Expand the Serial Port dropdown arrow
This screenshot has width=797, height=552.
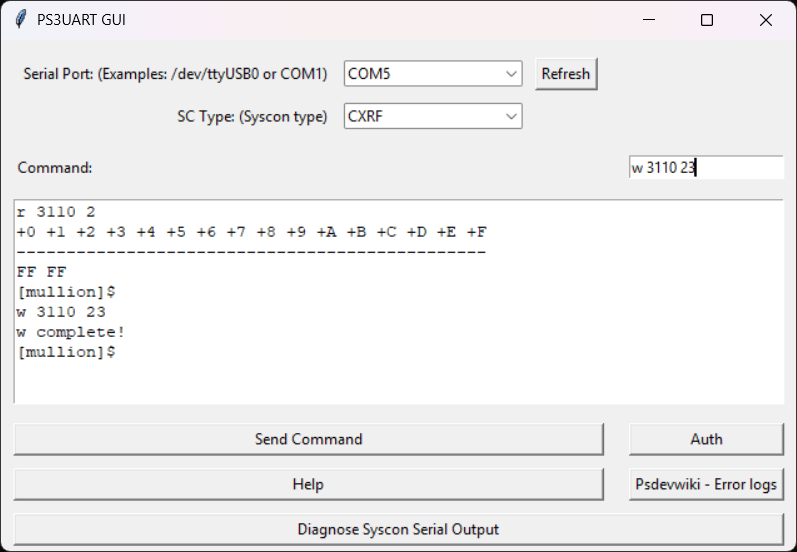(512, 74)
